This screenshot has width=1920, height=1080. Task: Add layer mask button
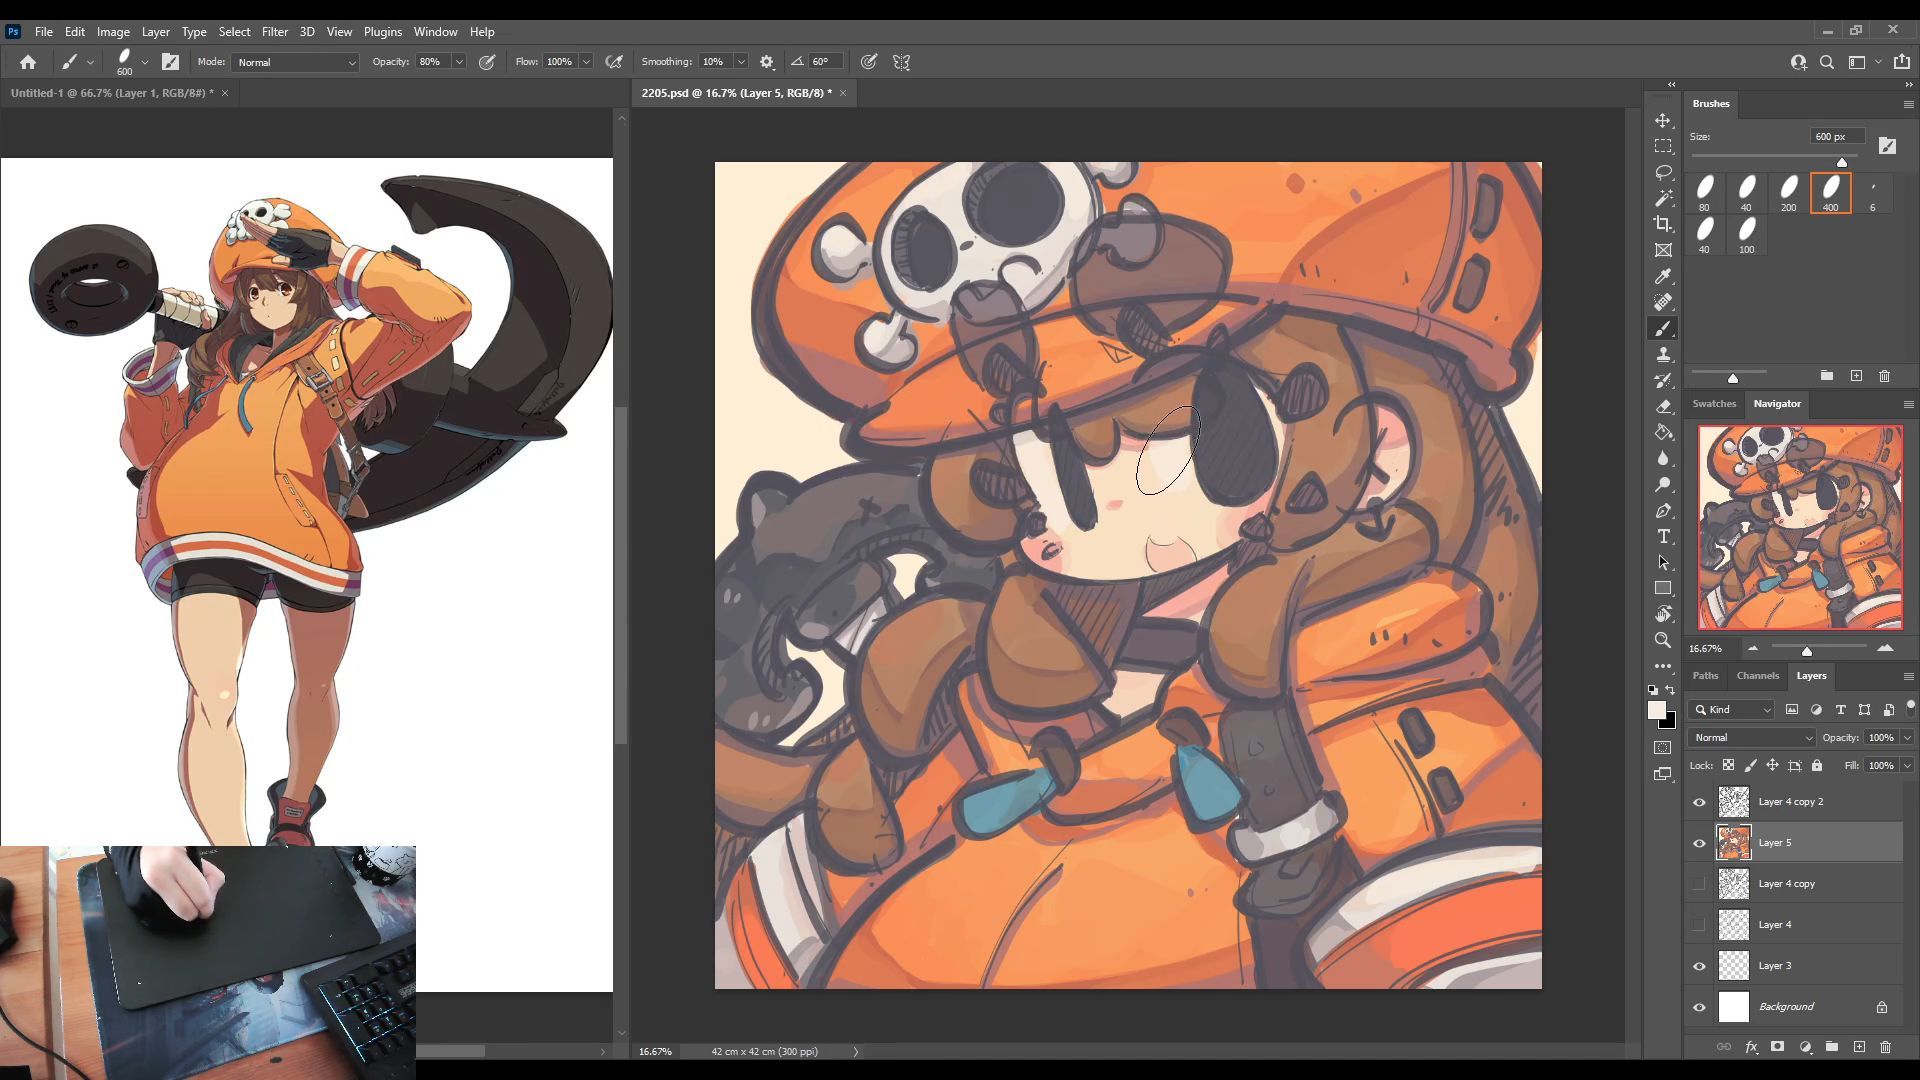click(1777, 1047)
